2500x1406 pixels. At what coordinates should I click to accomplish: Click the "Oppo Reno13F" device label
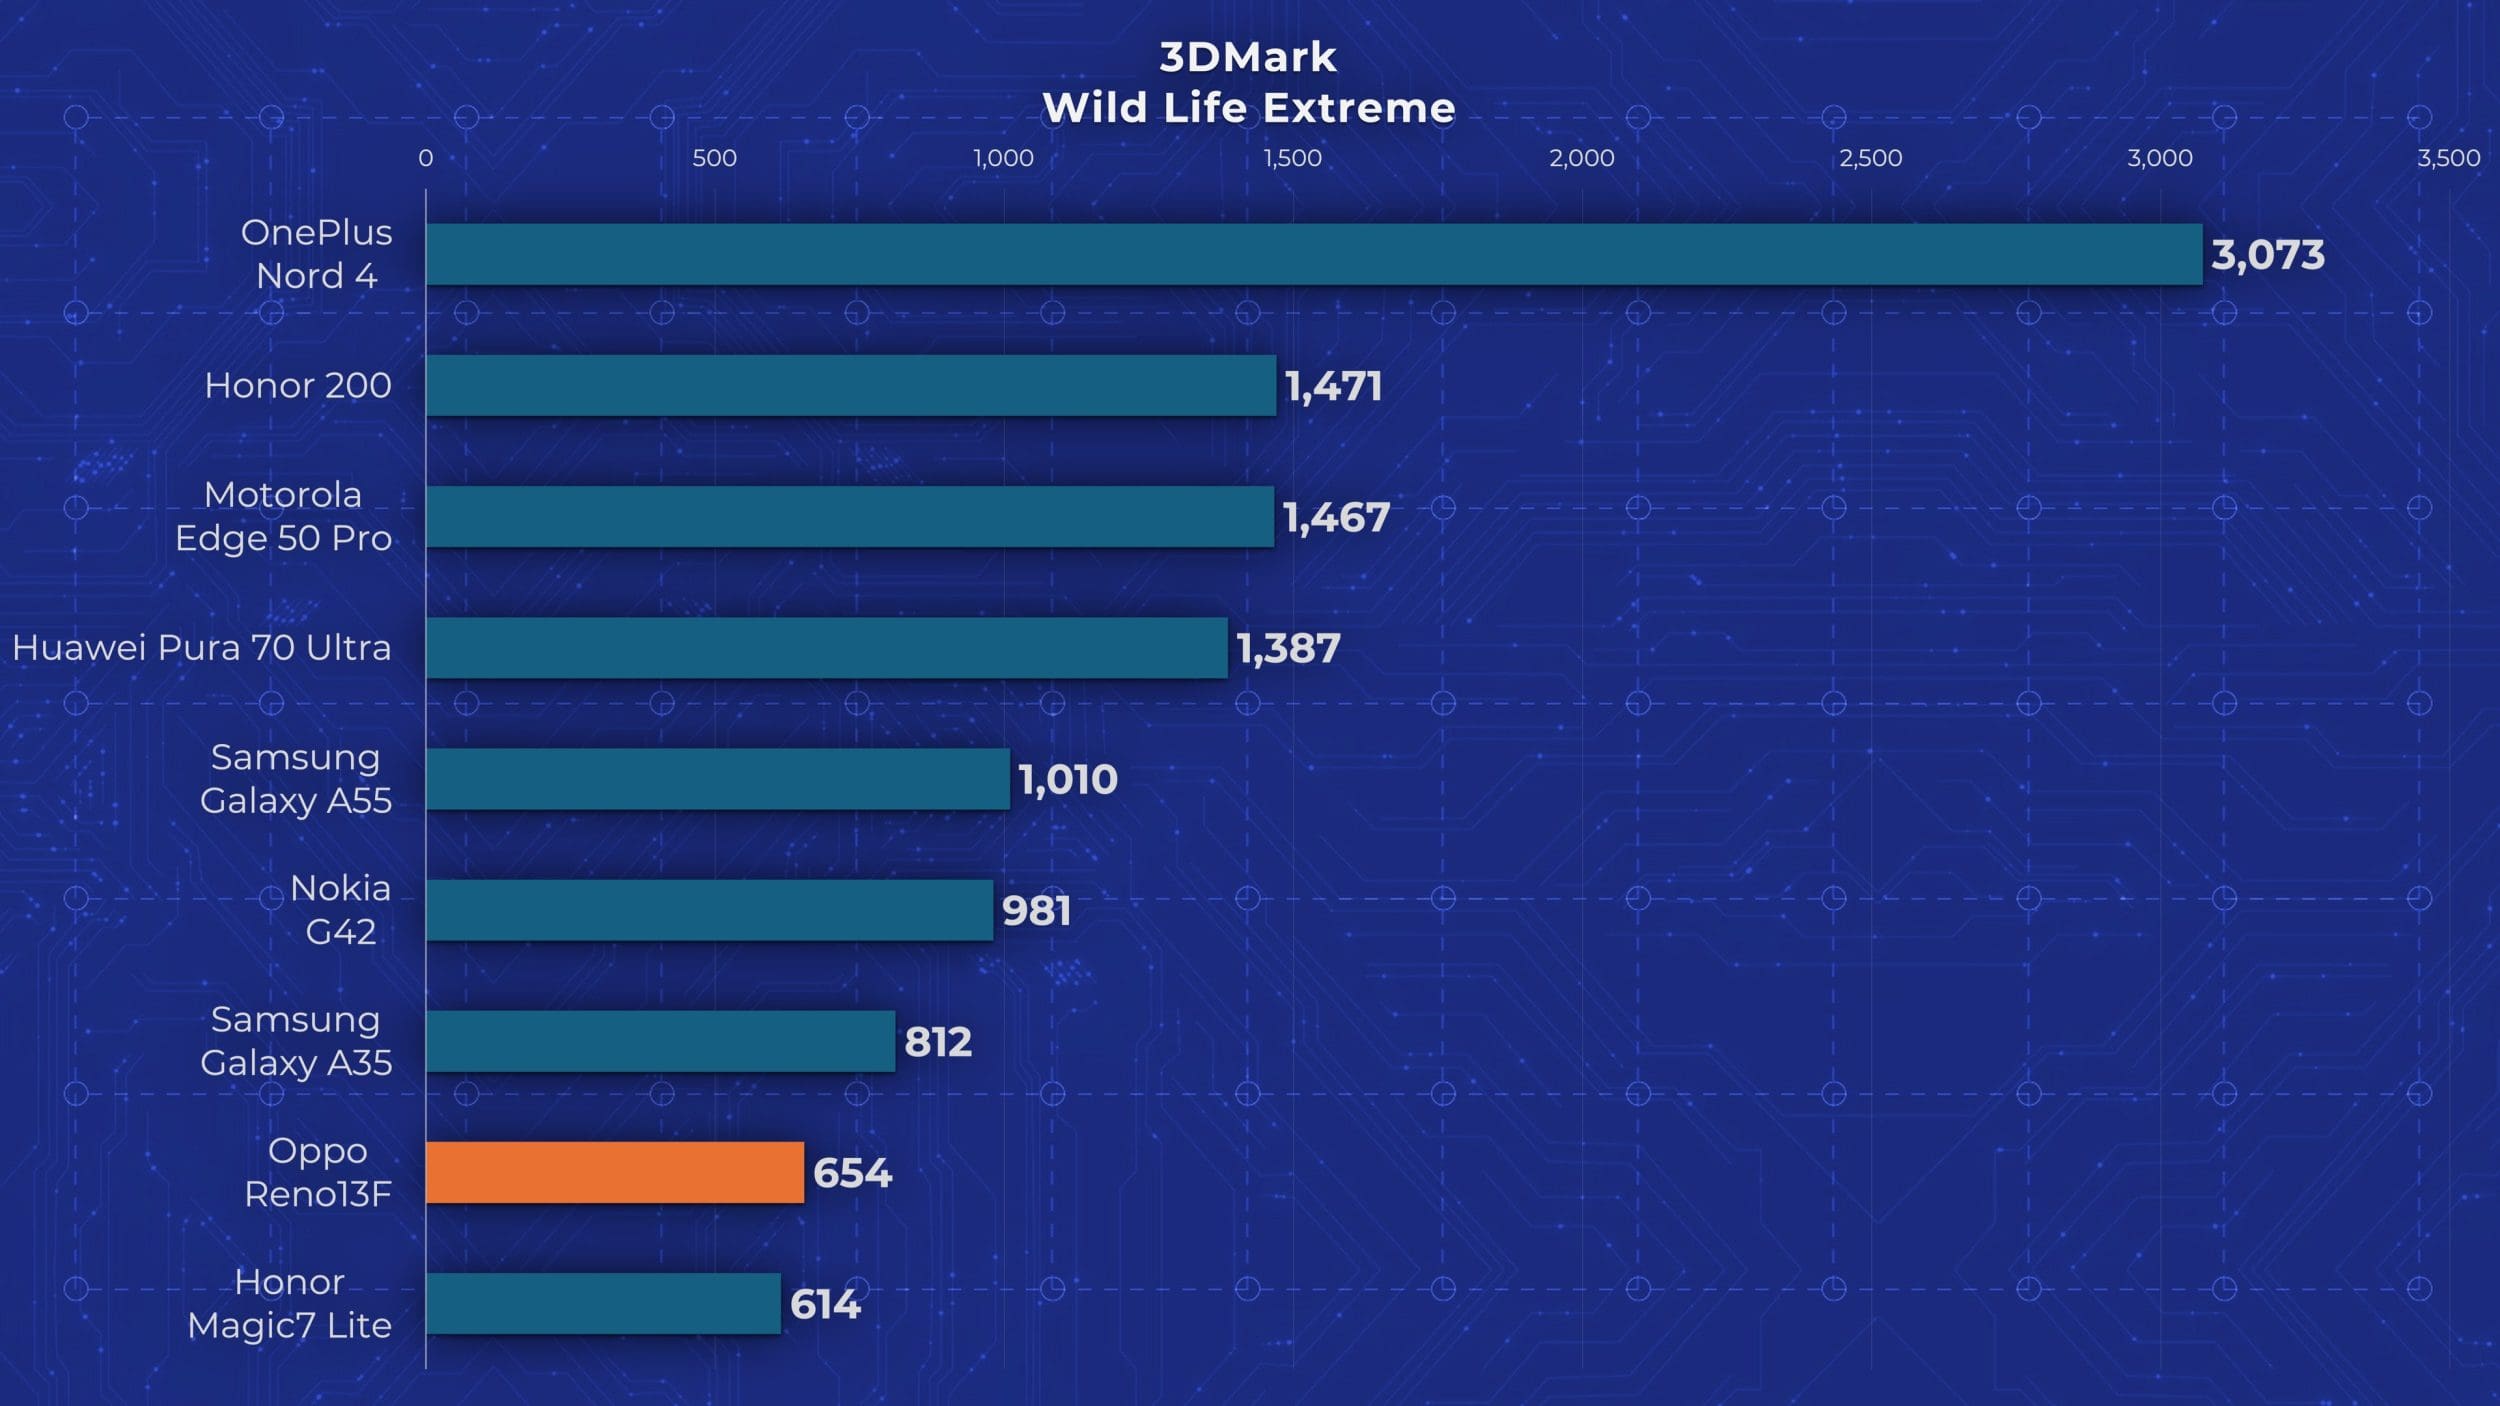(x=318, y=1172)
